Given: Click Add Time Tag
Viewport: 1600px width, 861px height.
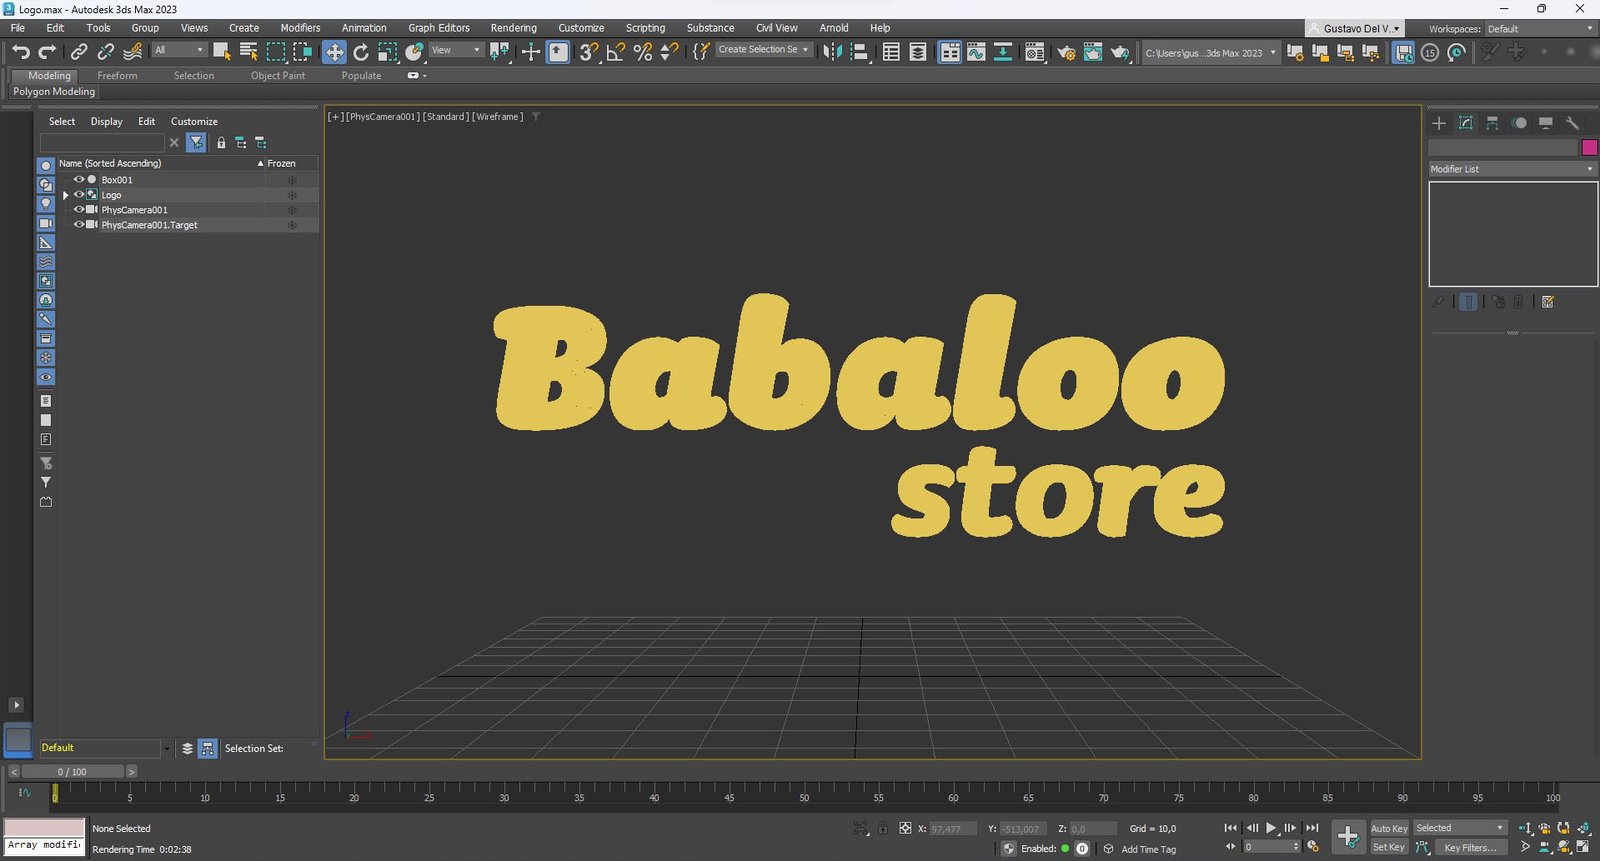Looking at the screenshot, I should point(1148,849).
